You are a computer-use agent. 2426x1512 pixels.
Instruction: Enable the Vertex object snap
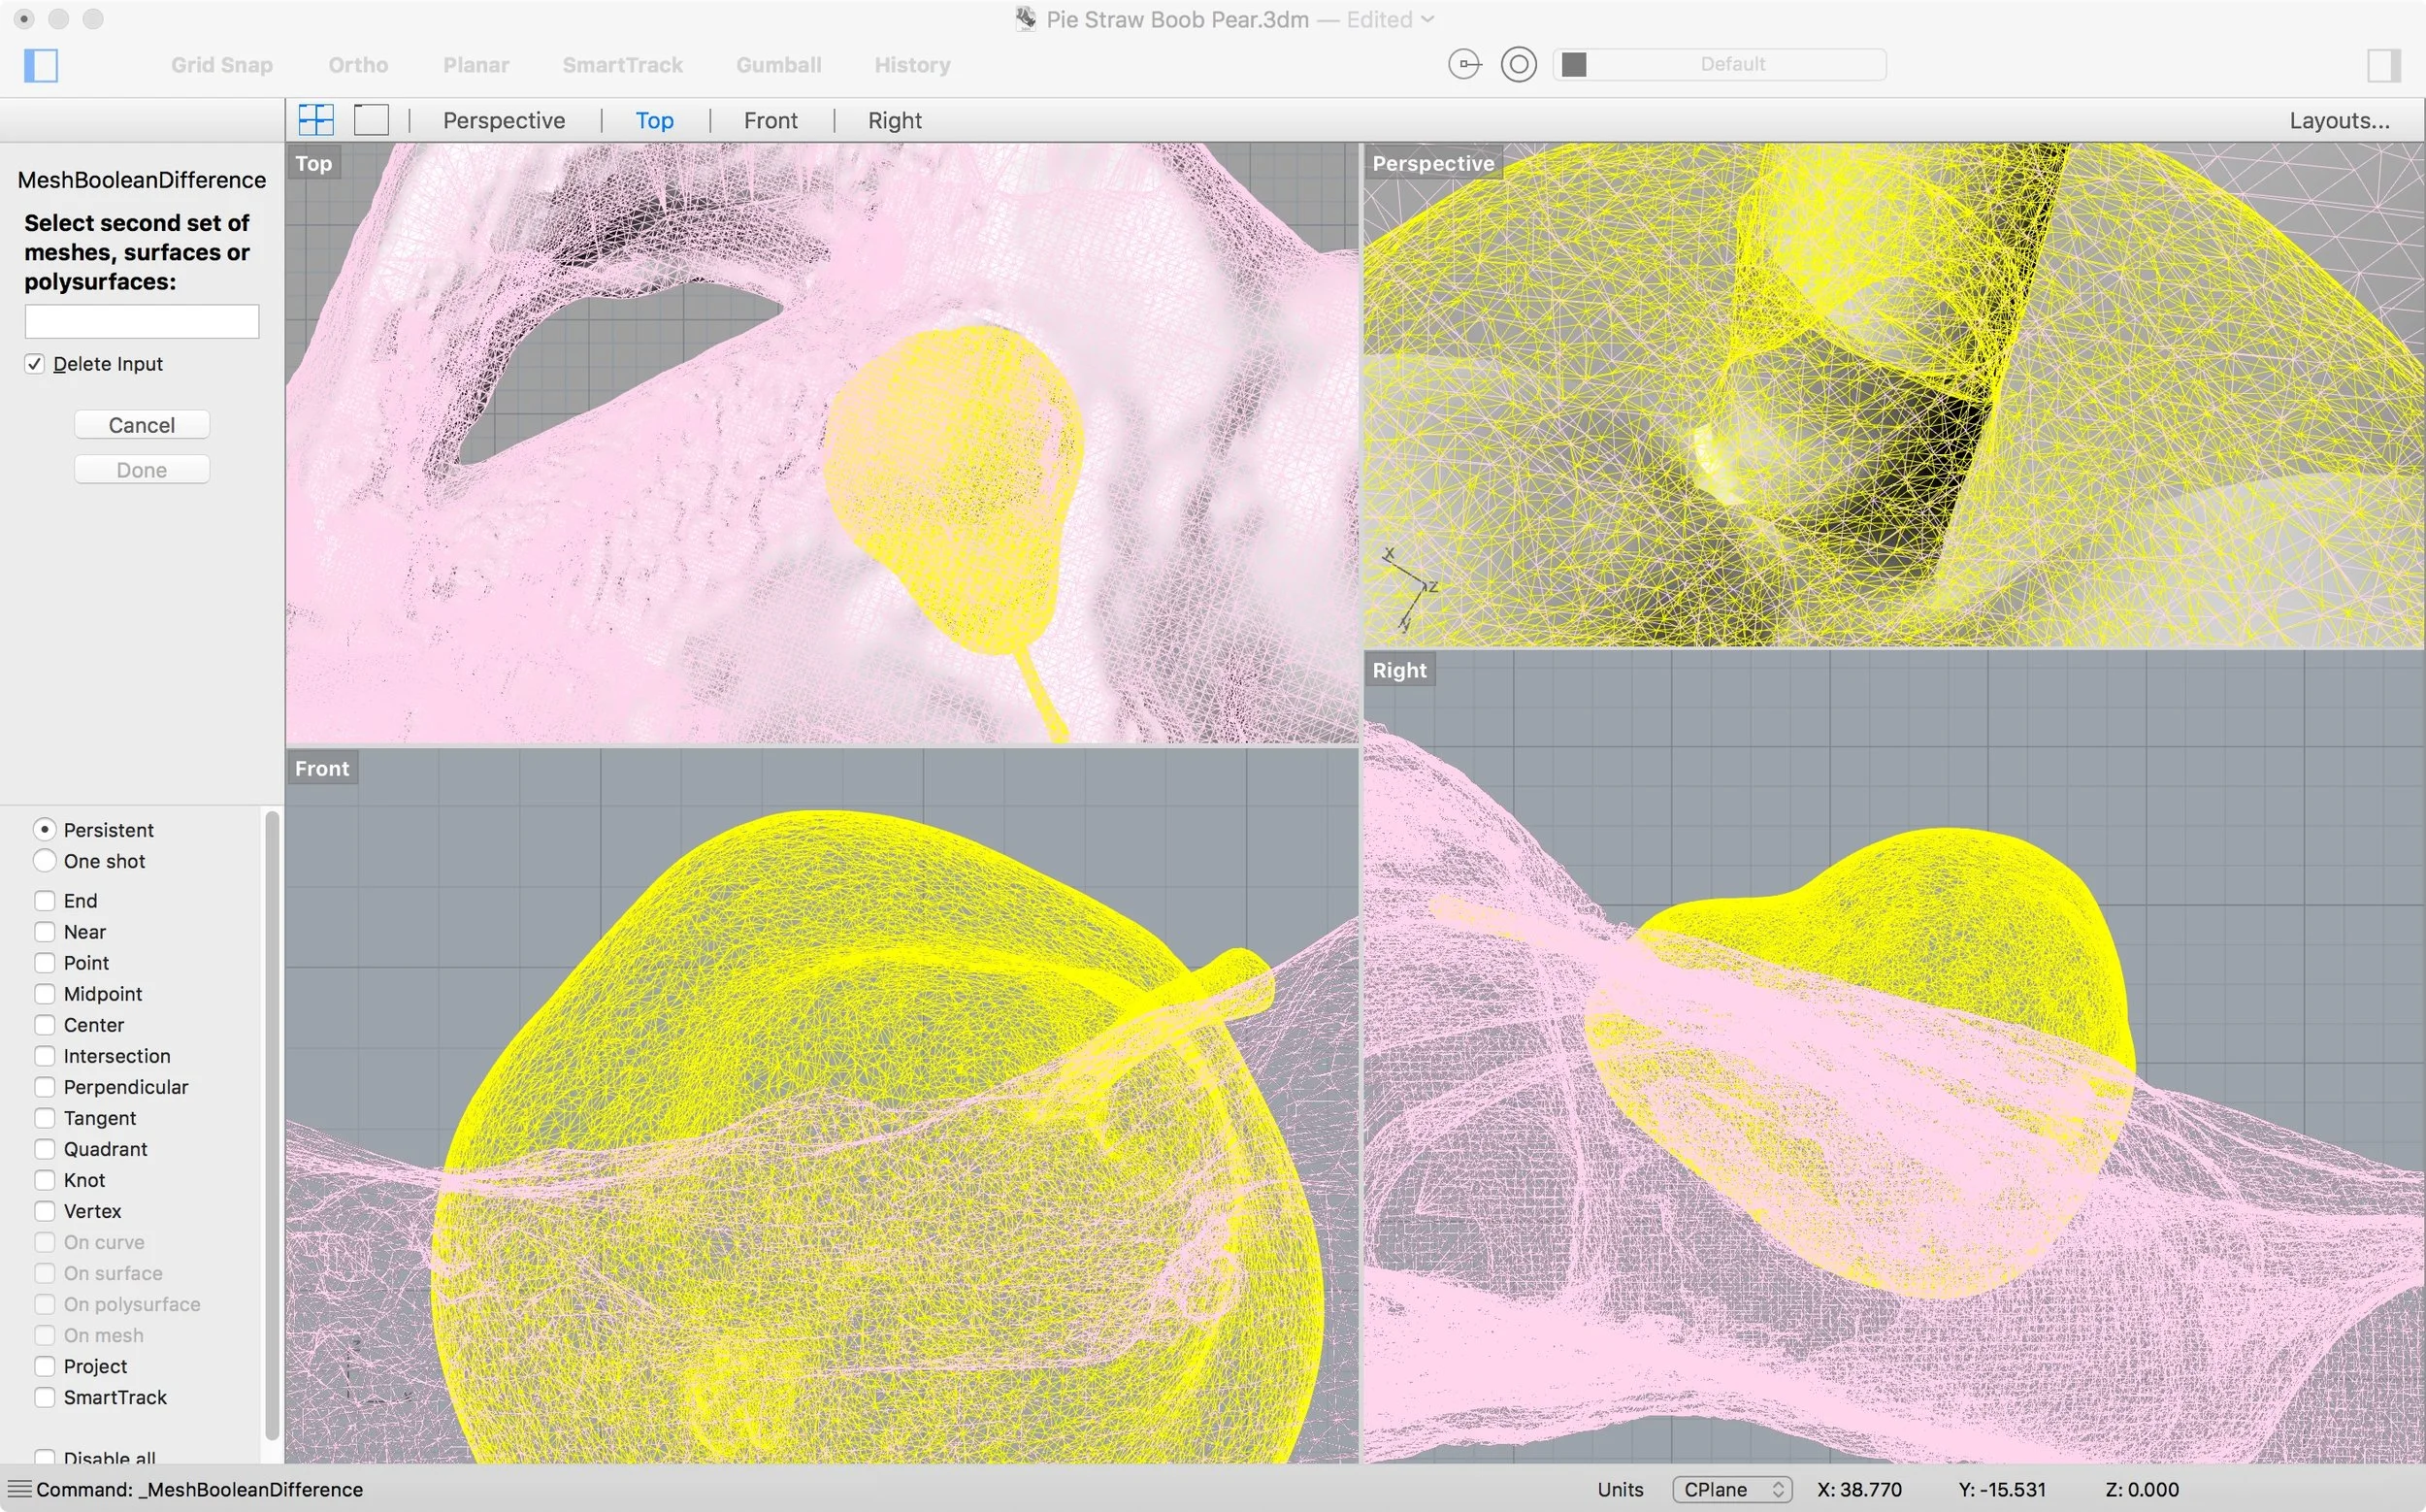pyautogui.click(x=44, y=1211)
